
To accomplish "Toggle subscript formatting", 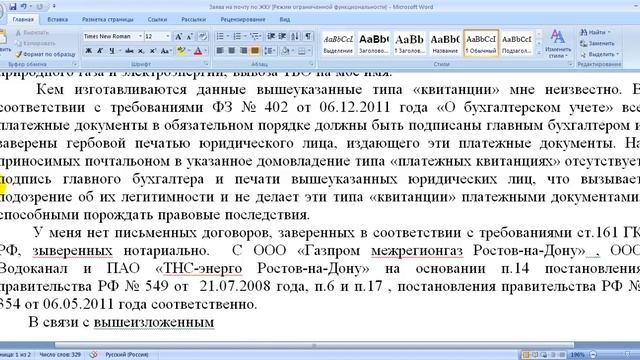I will click(141, 51).
